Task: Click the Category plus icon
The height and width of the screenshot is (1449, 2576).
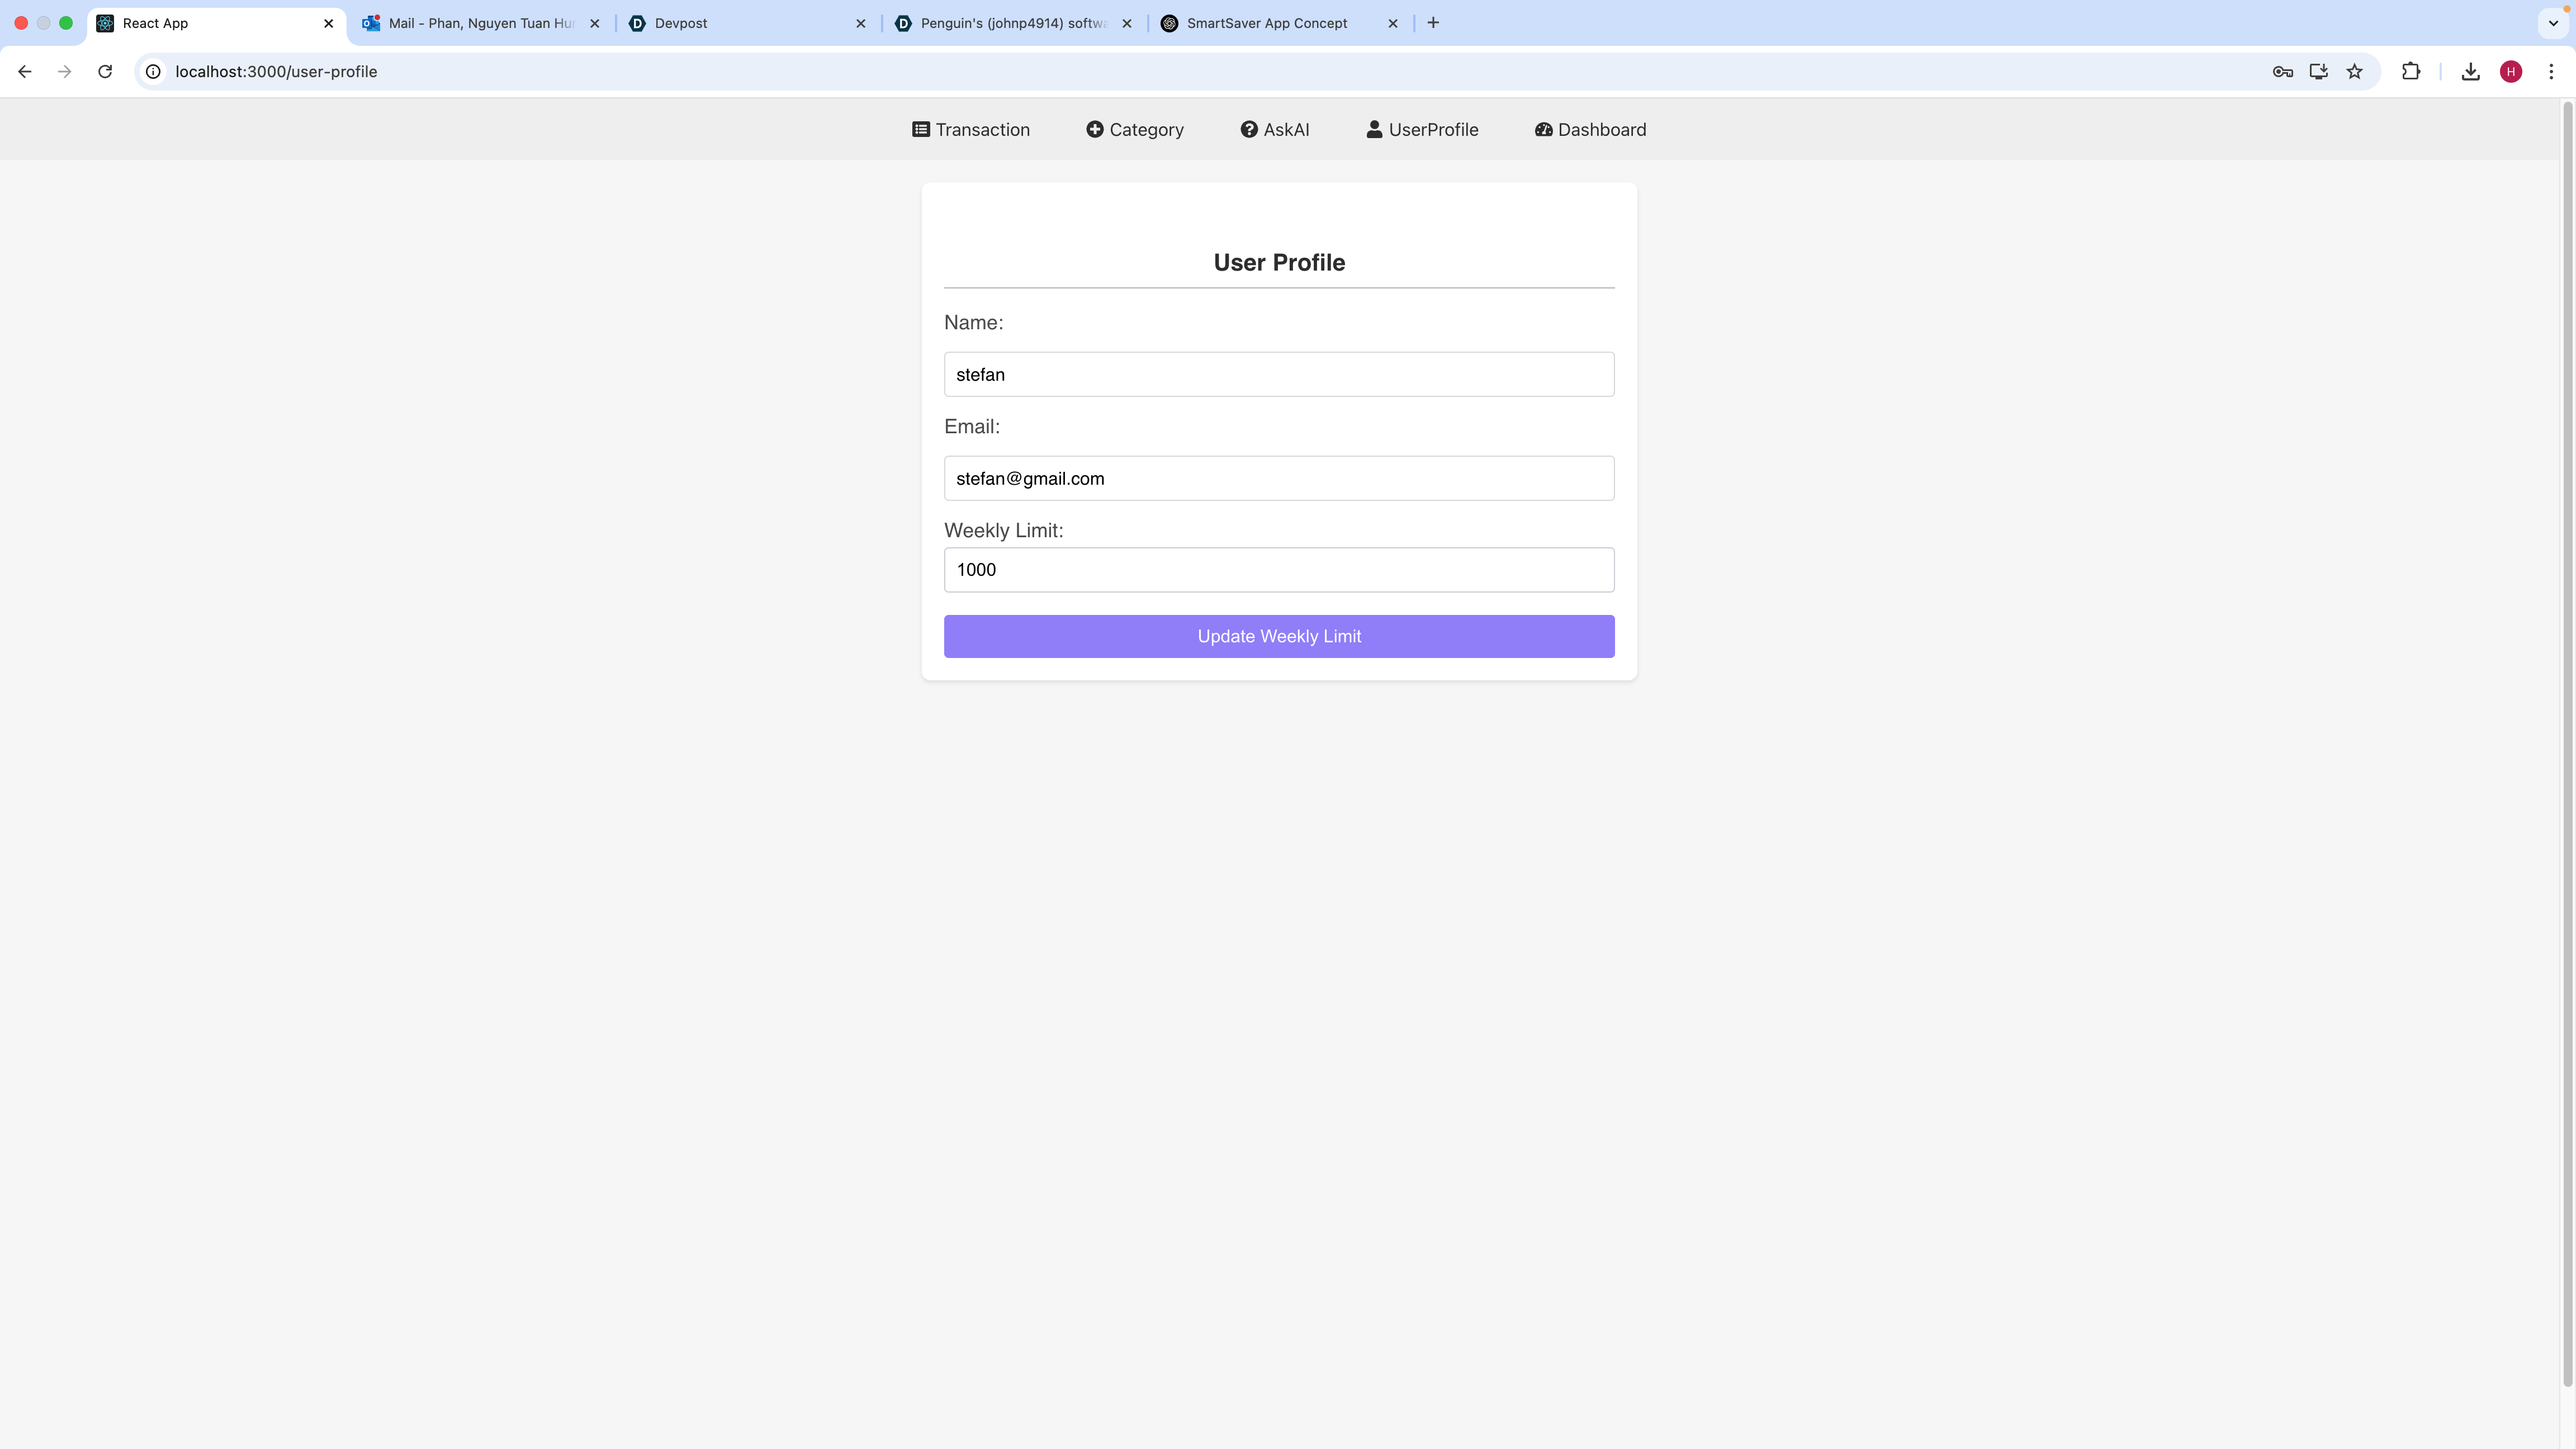Action: (1095, 130)
